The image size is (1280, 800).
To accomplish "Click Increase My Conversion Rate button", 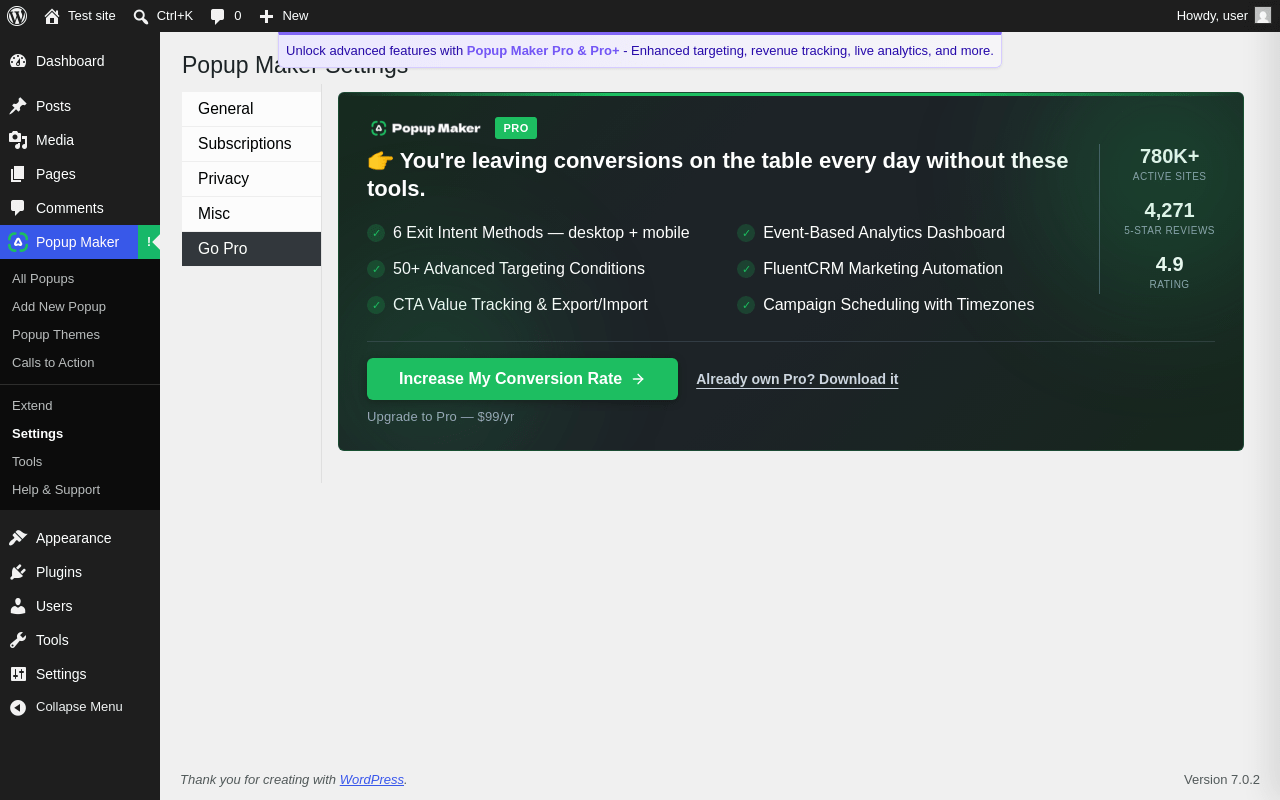I will click(522, 379).
